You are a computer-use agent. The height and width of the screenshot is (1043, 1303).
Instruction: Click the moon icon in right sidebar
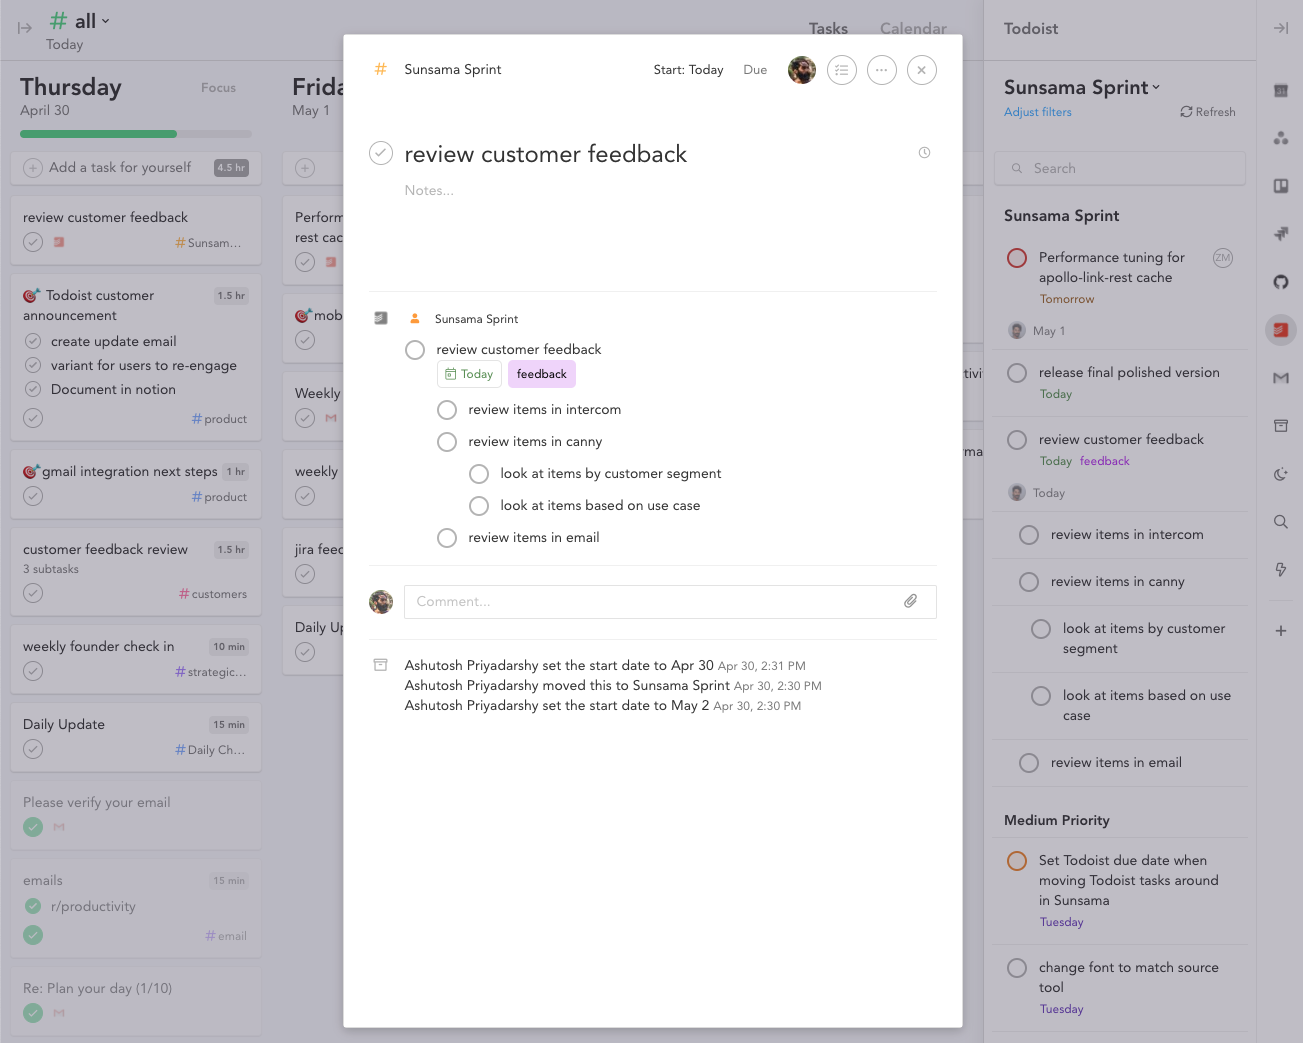(1280, 474)
